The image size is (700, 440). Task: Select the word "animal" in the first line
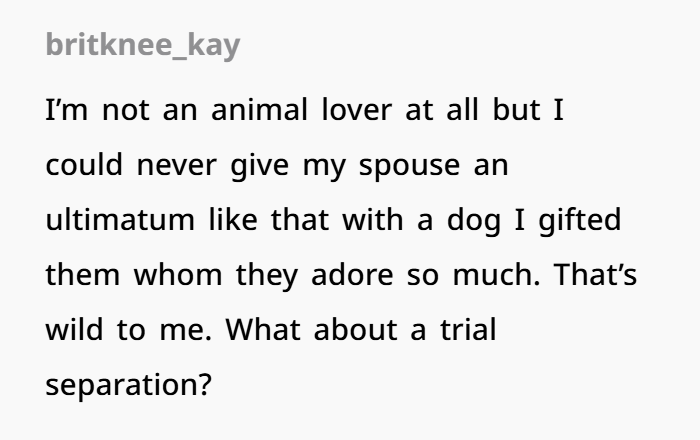point(259,109)
